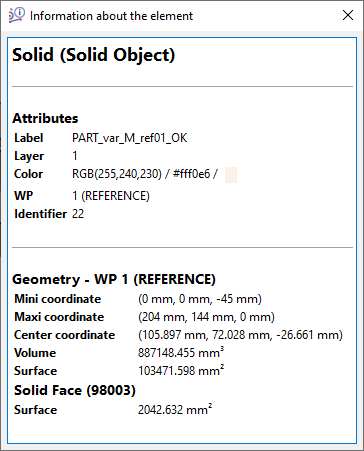364x451 pixels.
Task: Click the Volume value 887148.455 mm³
Action: pos(181,353)
